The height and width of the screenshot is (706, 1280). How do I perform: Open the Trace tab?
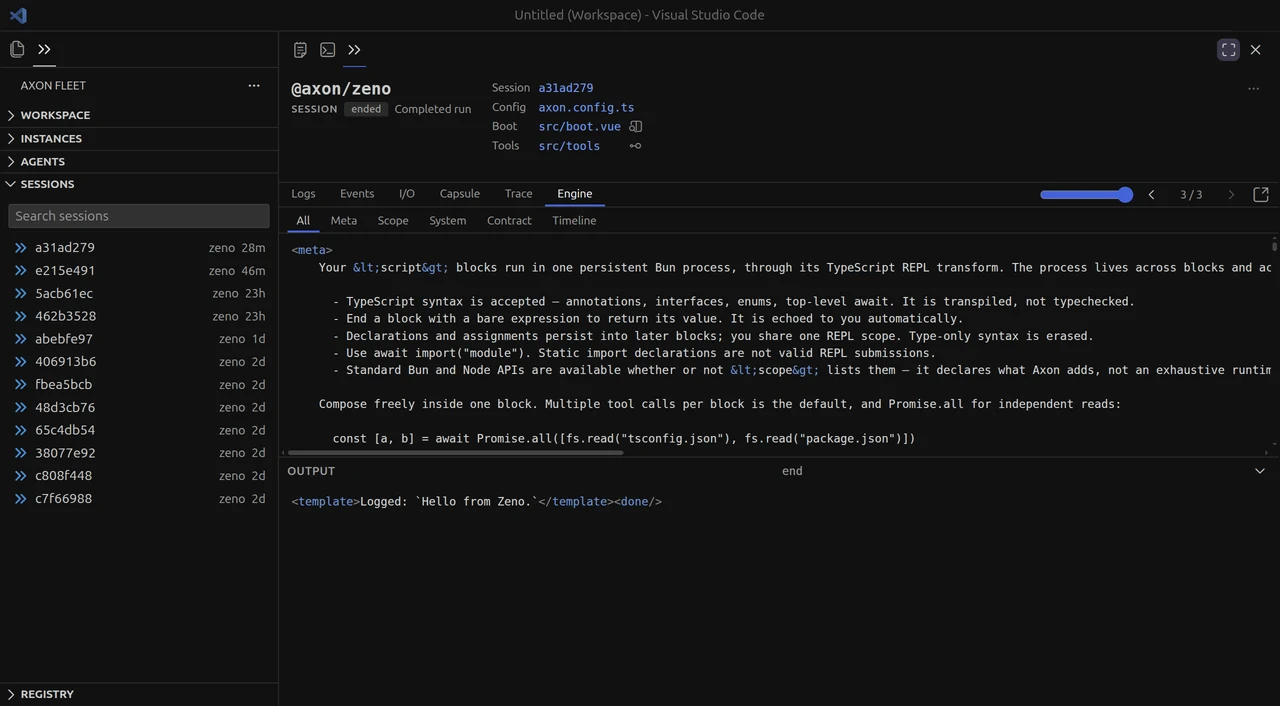click(519, 194)
